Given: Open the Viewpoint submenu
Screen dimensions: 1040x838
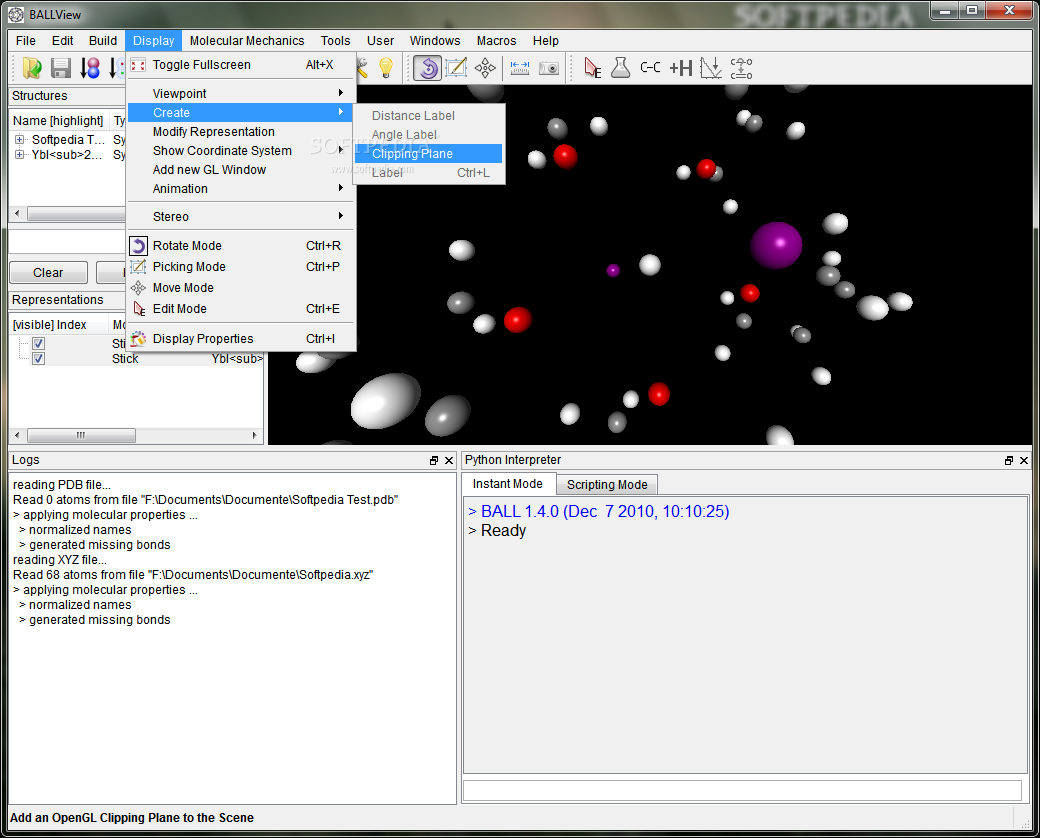Looking at the screenshot, I should click(241, 94).
